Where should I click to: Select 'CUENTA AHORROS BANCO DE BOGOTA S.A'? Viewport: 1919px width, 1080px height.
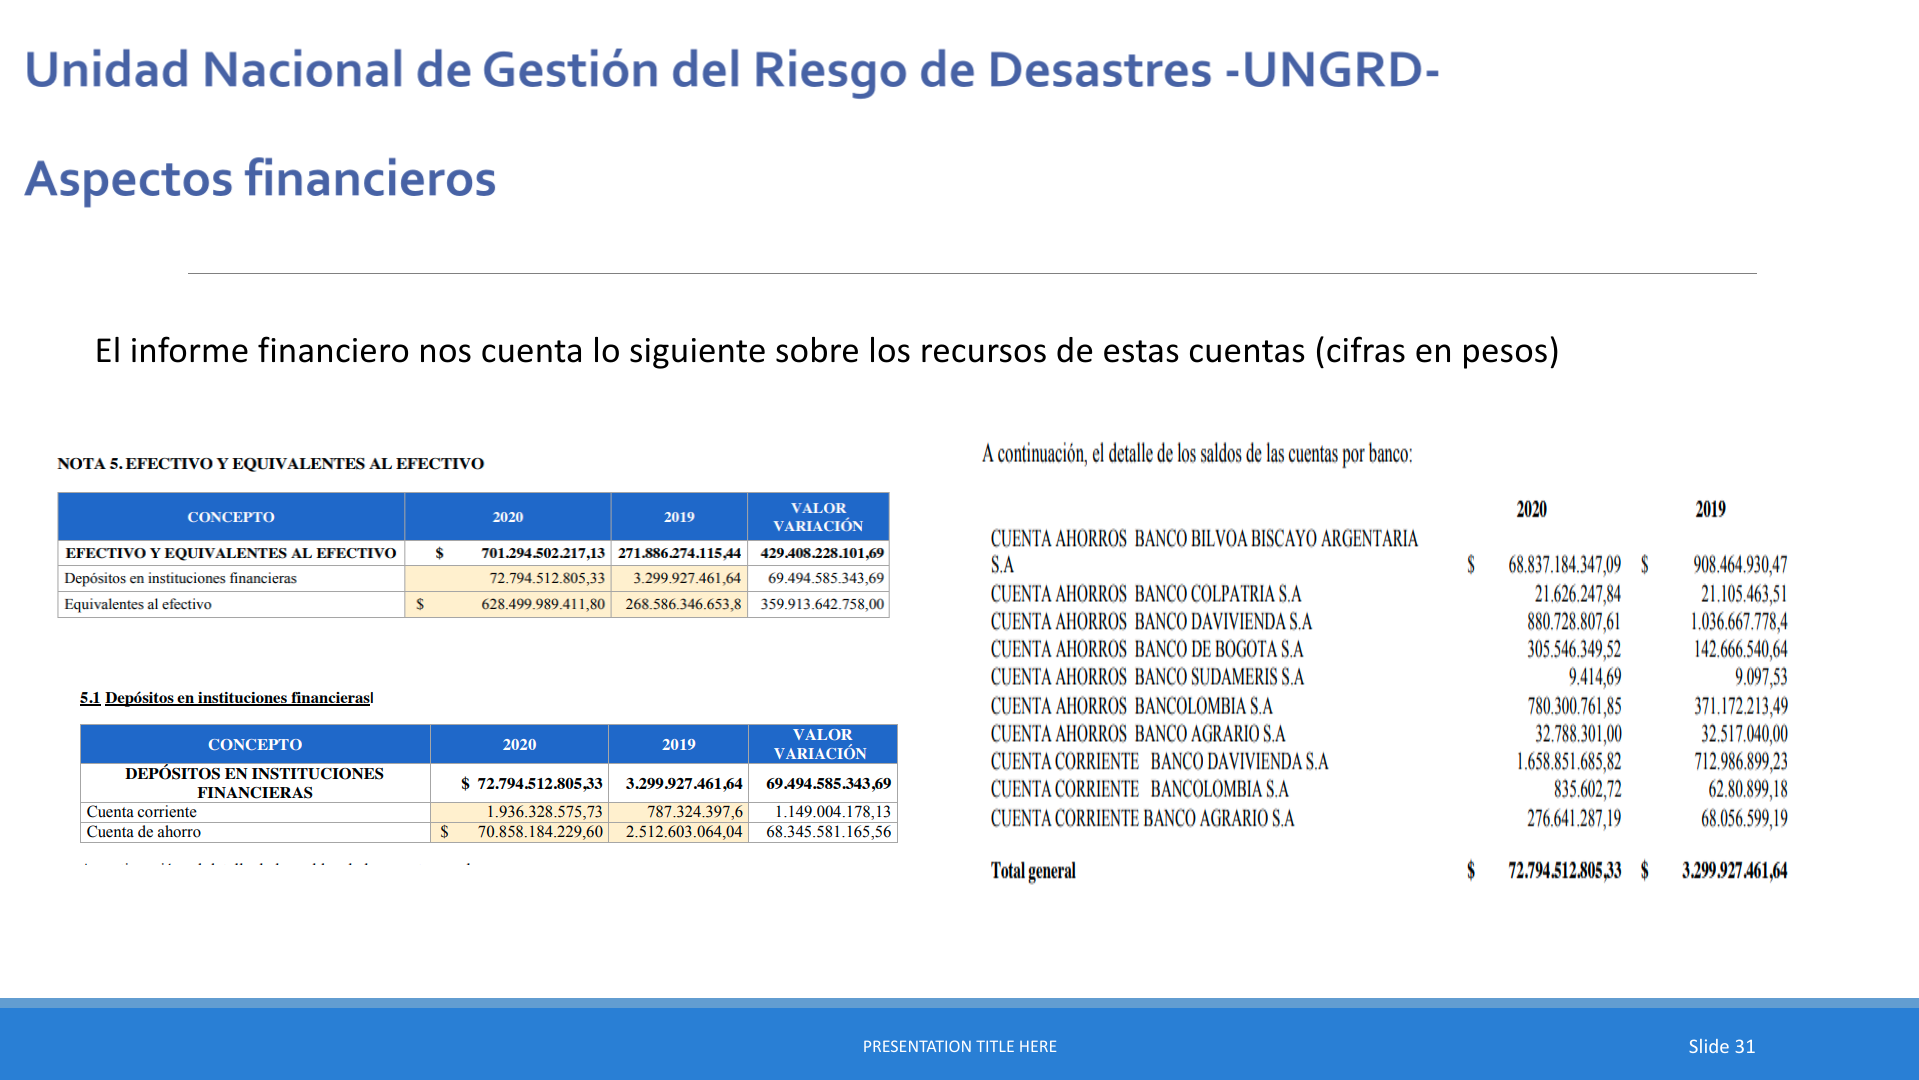[x=1147, y=650]
